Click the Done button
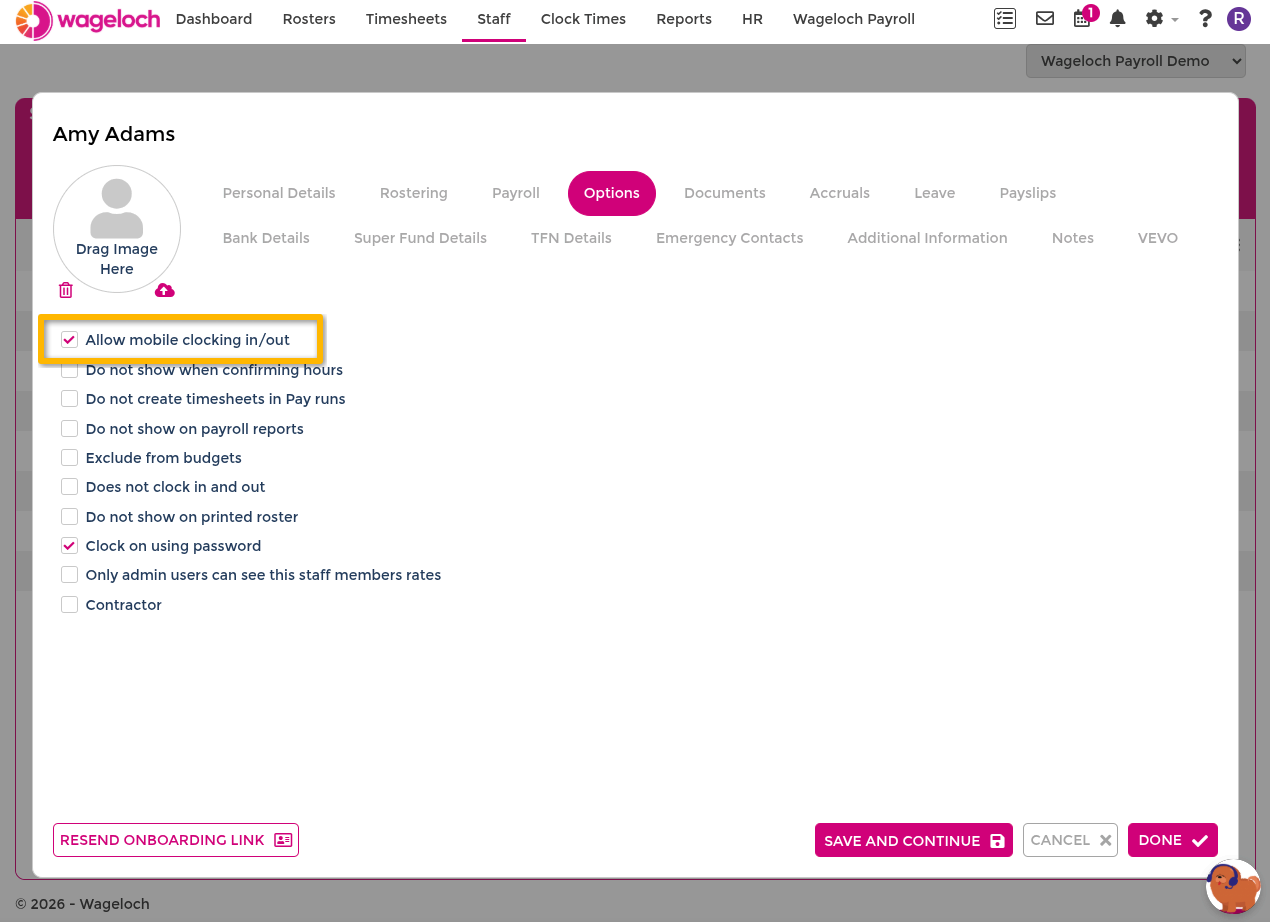 tap(1173, 840)
